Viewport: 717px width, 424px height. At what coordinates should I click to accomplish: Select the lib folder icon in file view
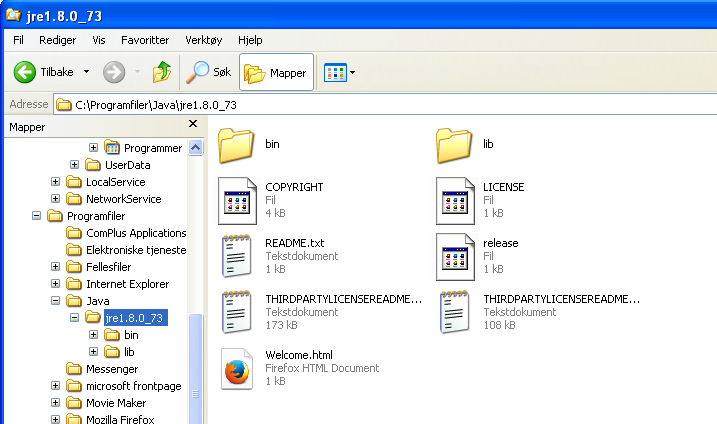tap(454, 145)
